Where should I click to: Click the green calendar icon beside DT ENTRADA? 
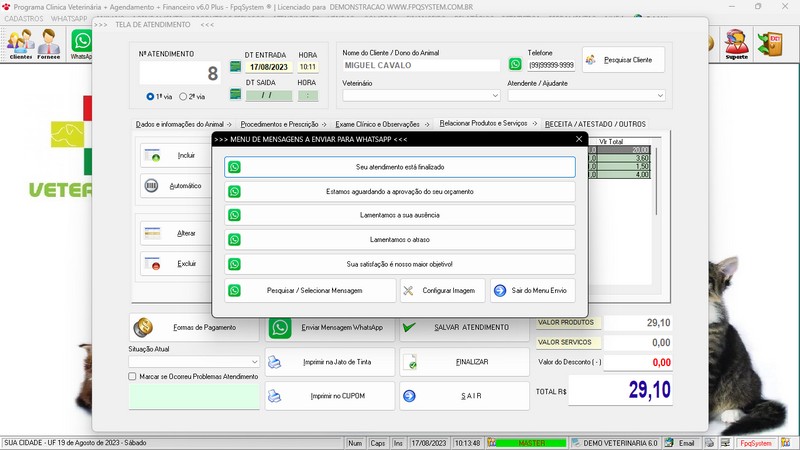[235, 67]
